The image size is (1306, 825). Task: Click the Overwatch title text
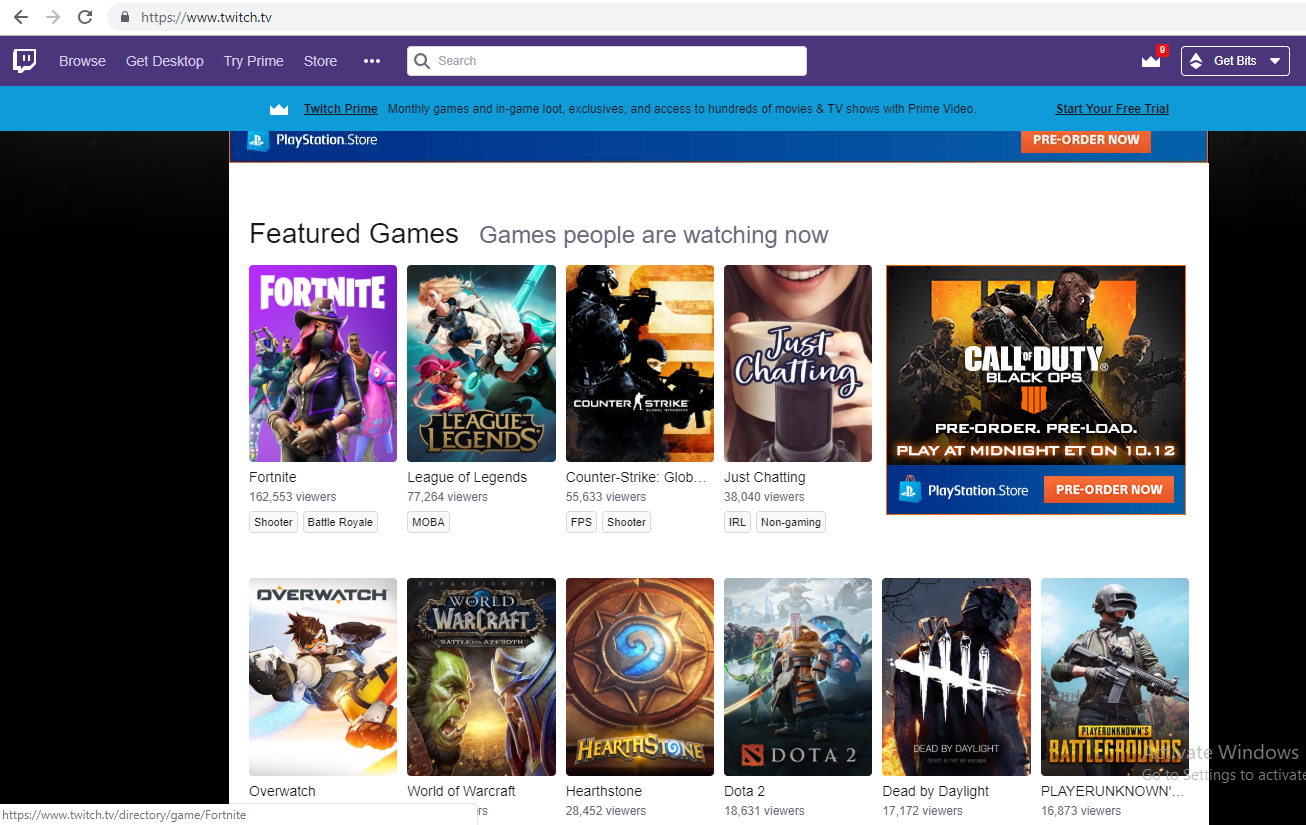282,791
